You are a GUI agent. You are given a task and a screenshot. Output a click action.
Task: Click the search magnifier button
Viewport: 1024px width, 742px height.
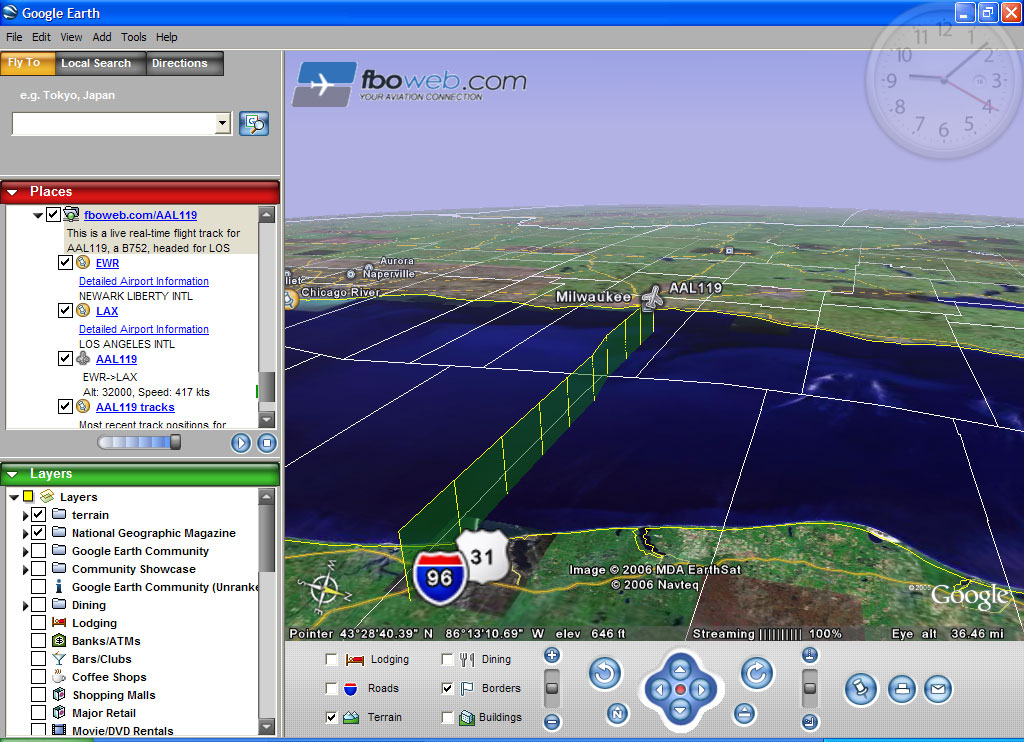254,123
